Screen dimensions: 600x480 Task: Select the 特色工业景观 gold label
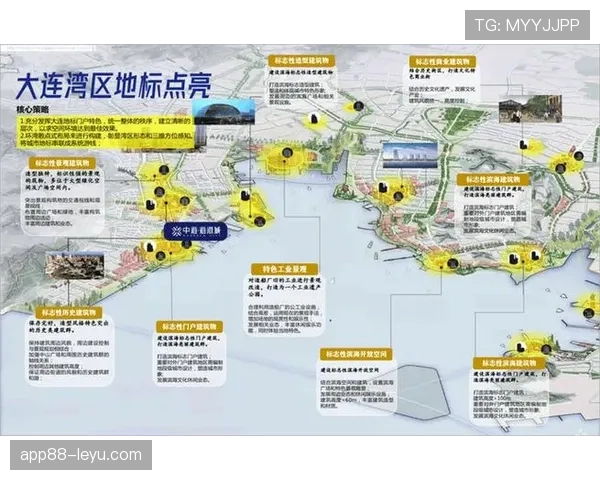(285, 268)
